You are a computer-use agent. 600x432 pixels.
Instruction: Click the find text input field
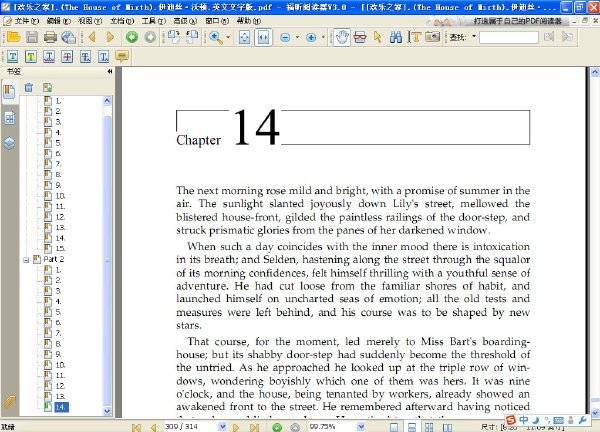pos(509,37)
